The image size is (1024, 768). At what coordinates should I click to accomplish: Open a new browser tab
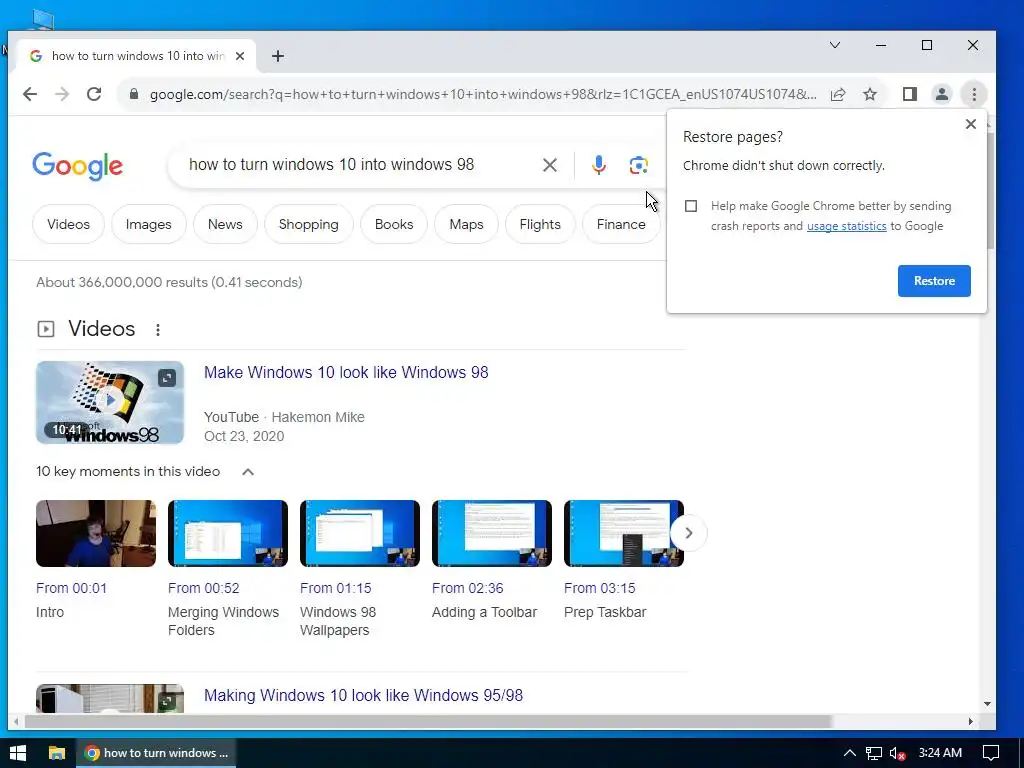point(278,56)
